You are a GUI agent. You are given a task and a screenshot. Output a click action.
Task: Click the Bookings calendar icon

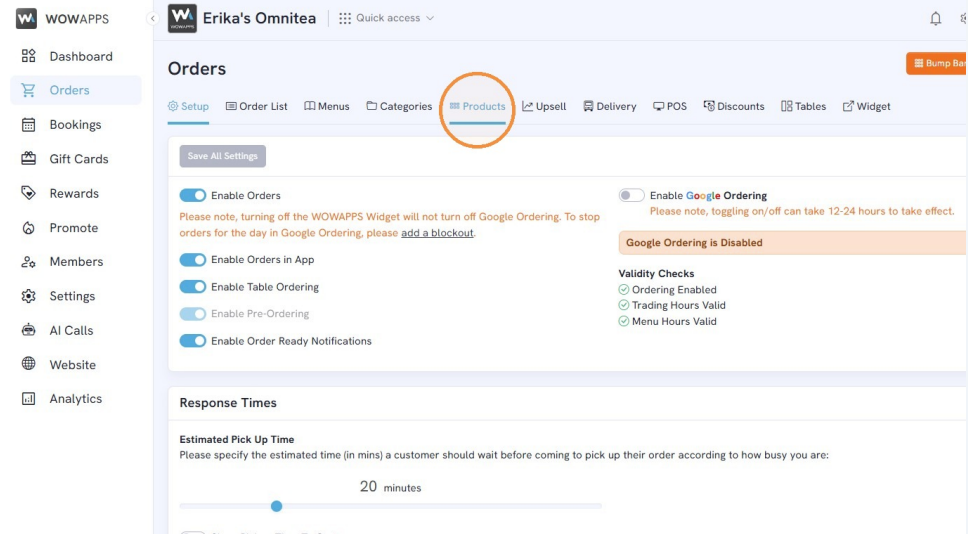pyautogui.click(x=28, y=125)
